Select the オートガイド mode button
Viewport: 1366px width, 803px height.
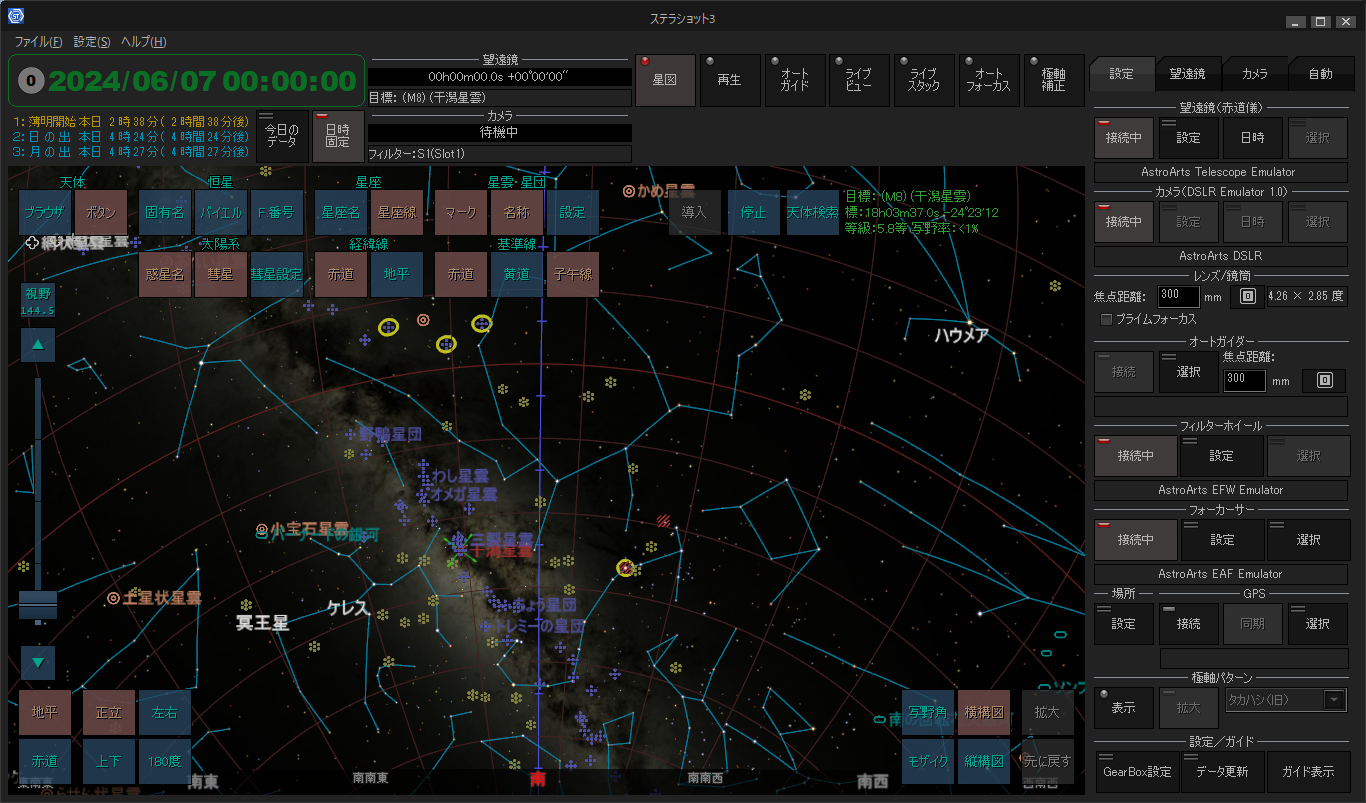tap(795, 80)
